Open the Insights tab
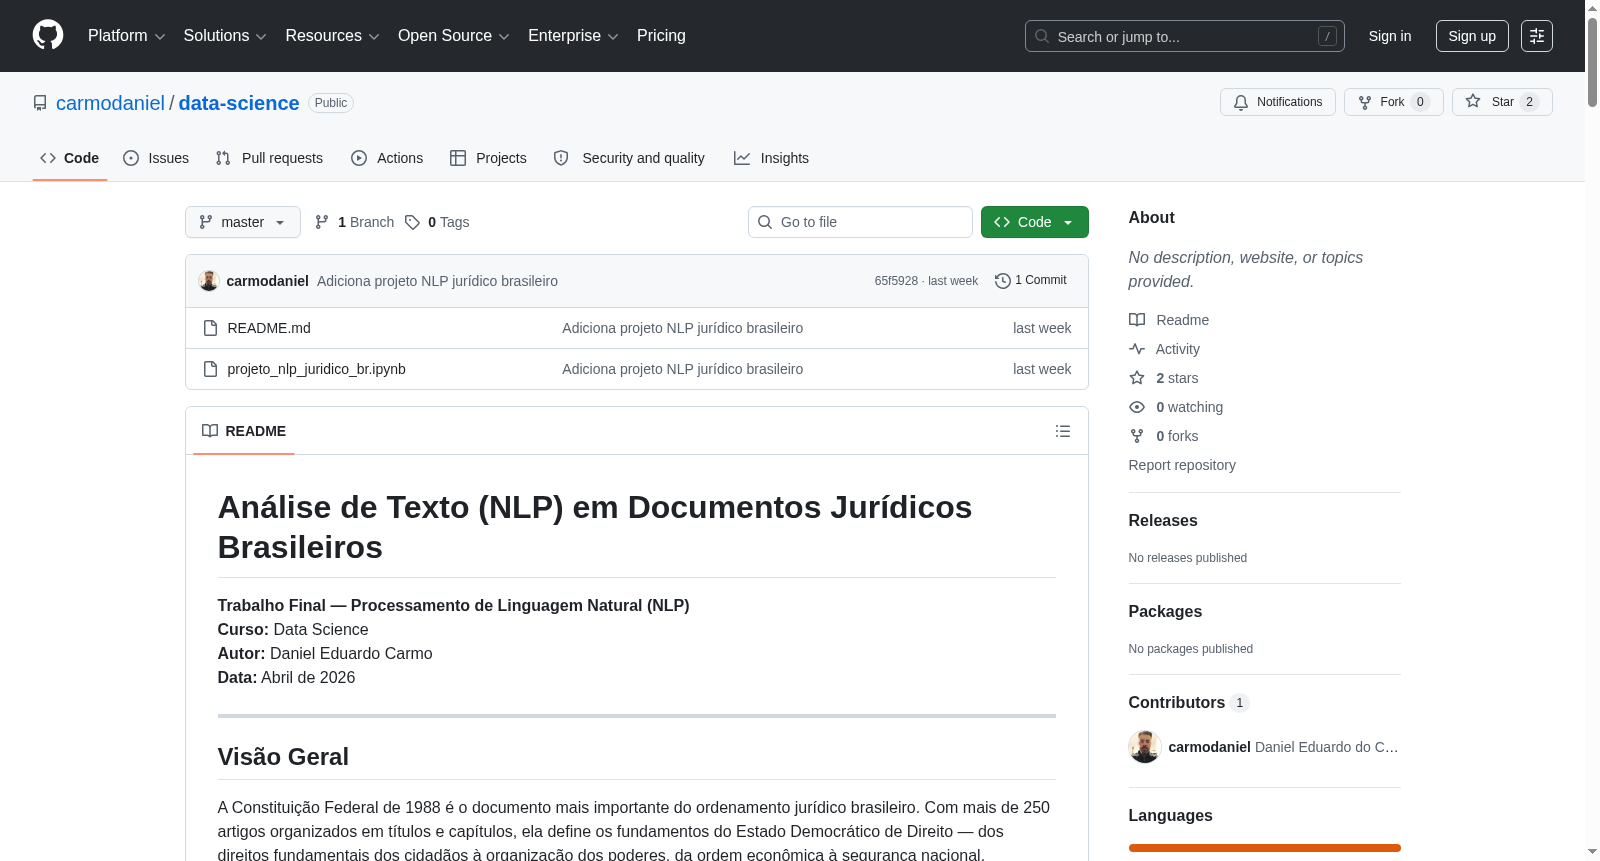Screen dimensions: 1600x861 pos(771,158)
